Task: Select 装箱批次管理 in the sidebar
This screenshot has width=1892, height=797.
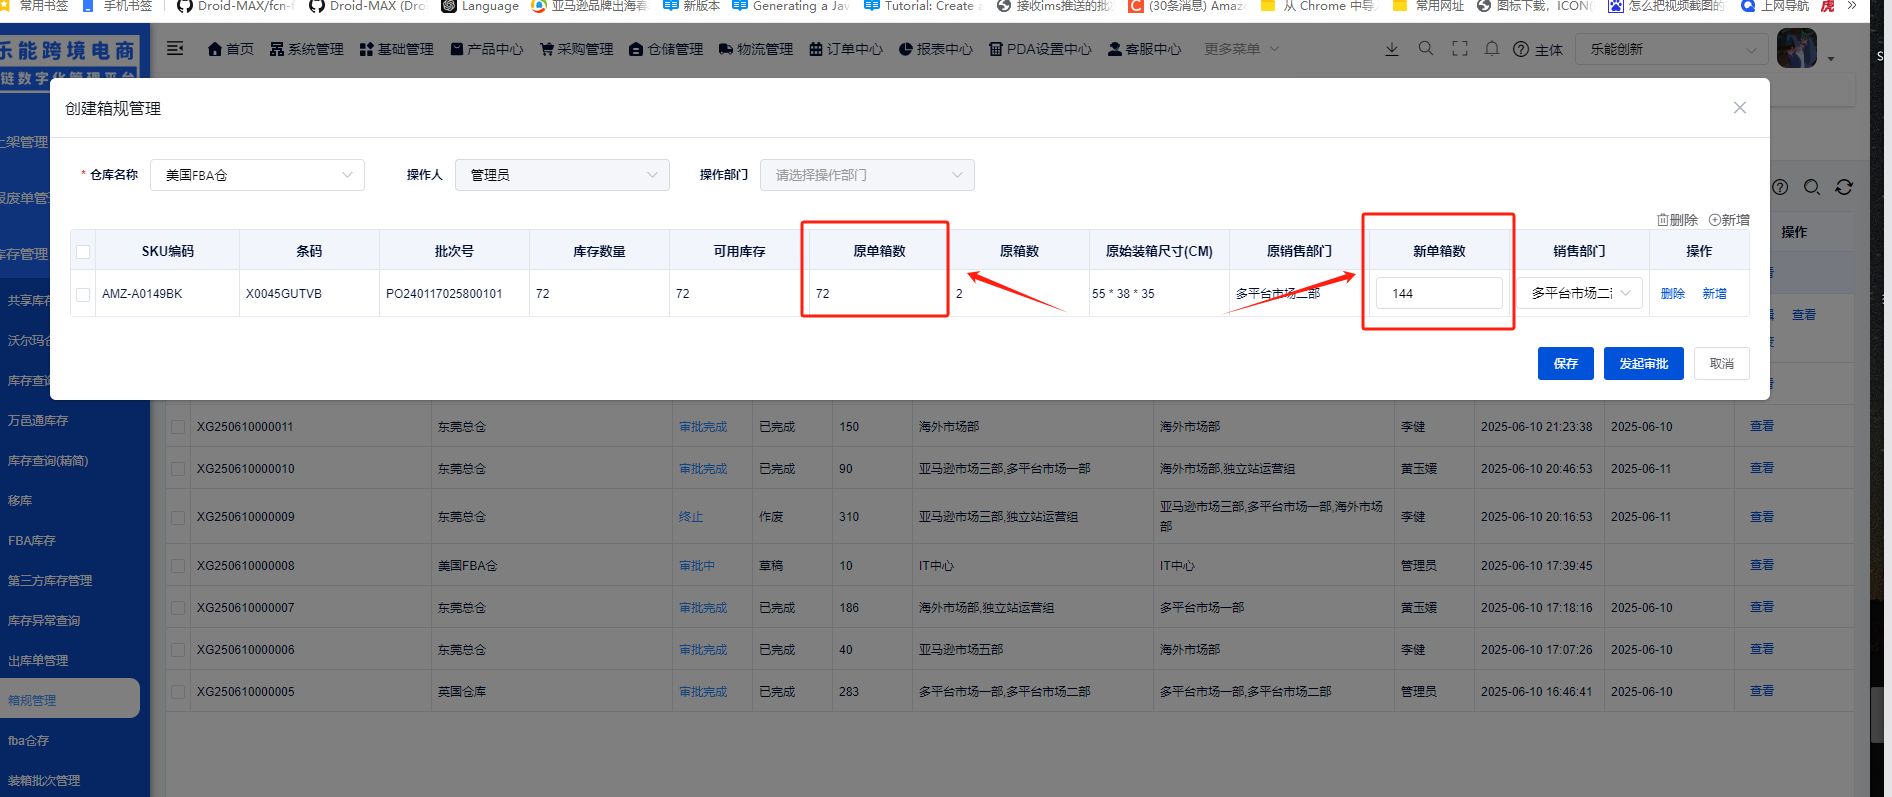Action: point(44,781)
